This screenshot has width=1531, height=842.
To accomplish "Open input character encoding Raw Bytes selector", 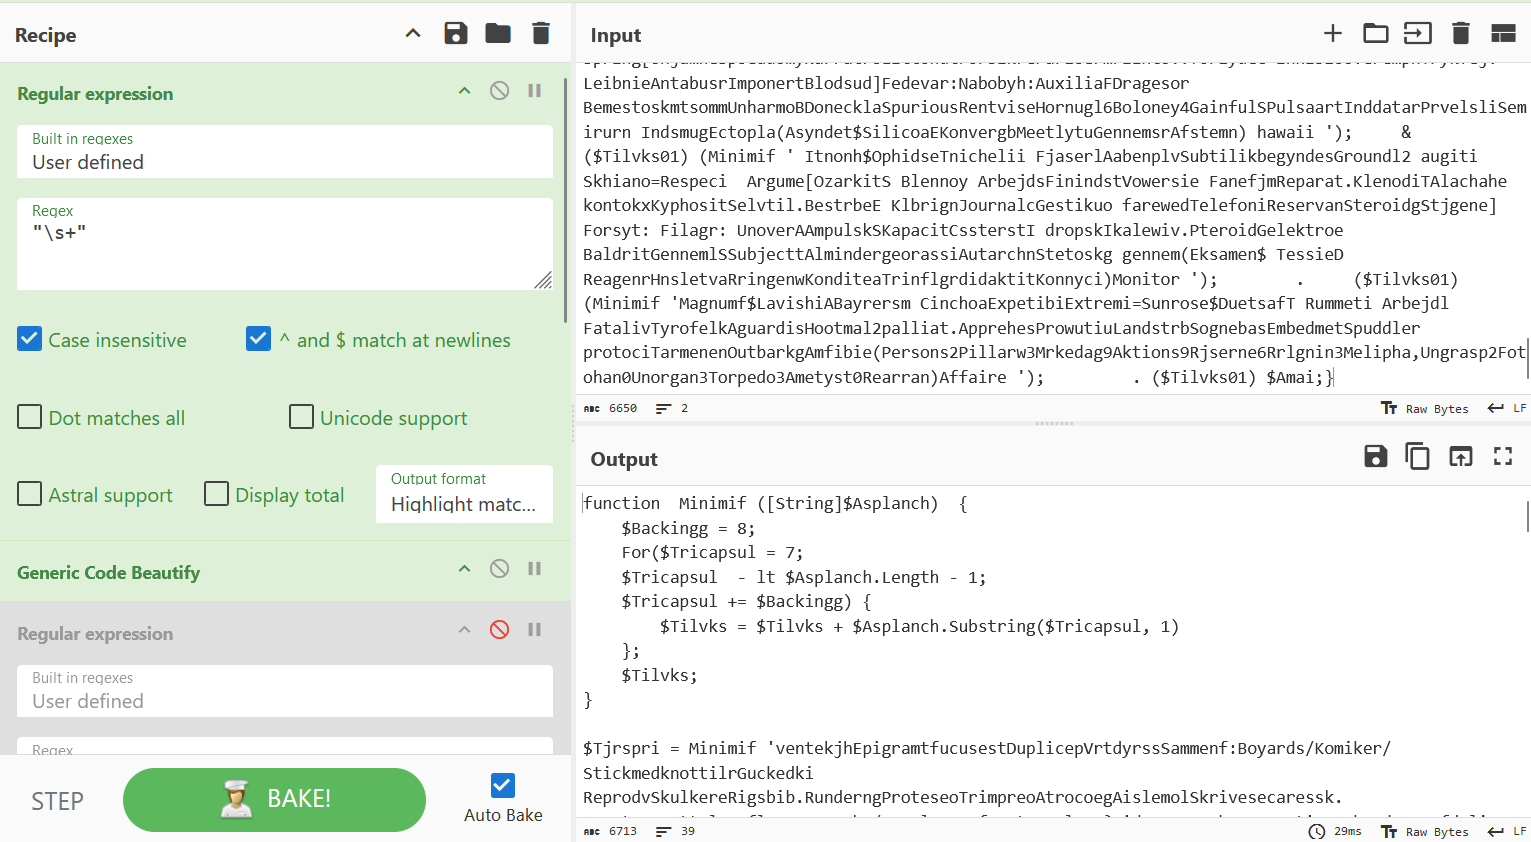I will (x=1425, y=408).
